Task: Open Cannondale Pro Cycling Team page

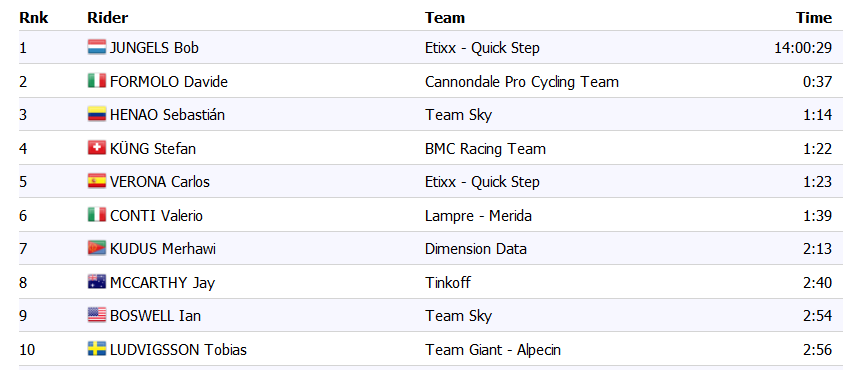Action: tap(522, 82)
